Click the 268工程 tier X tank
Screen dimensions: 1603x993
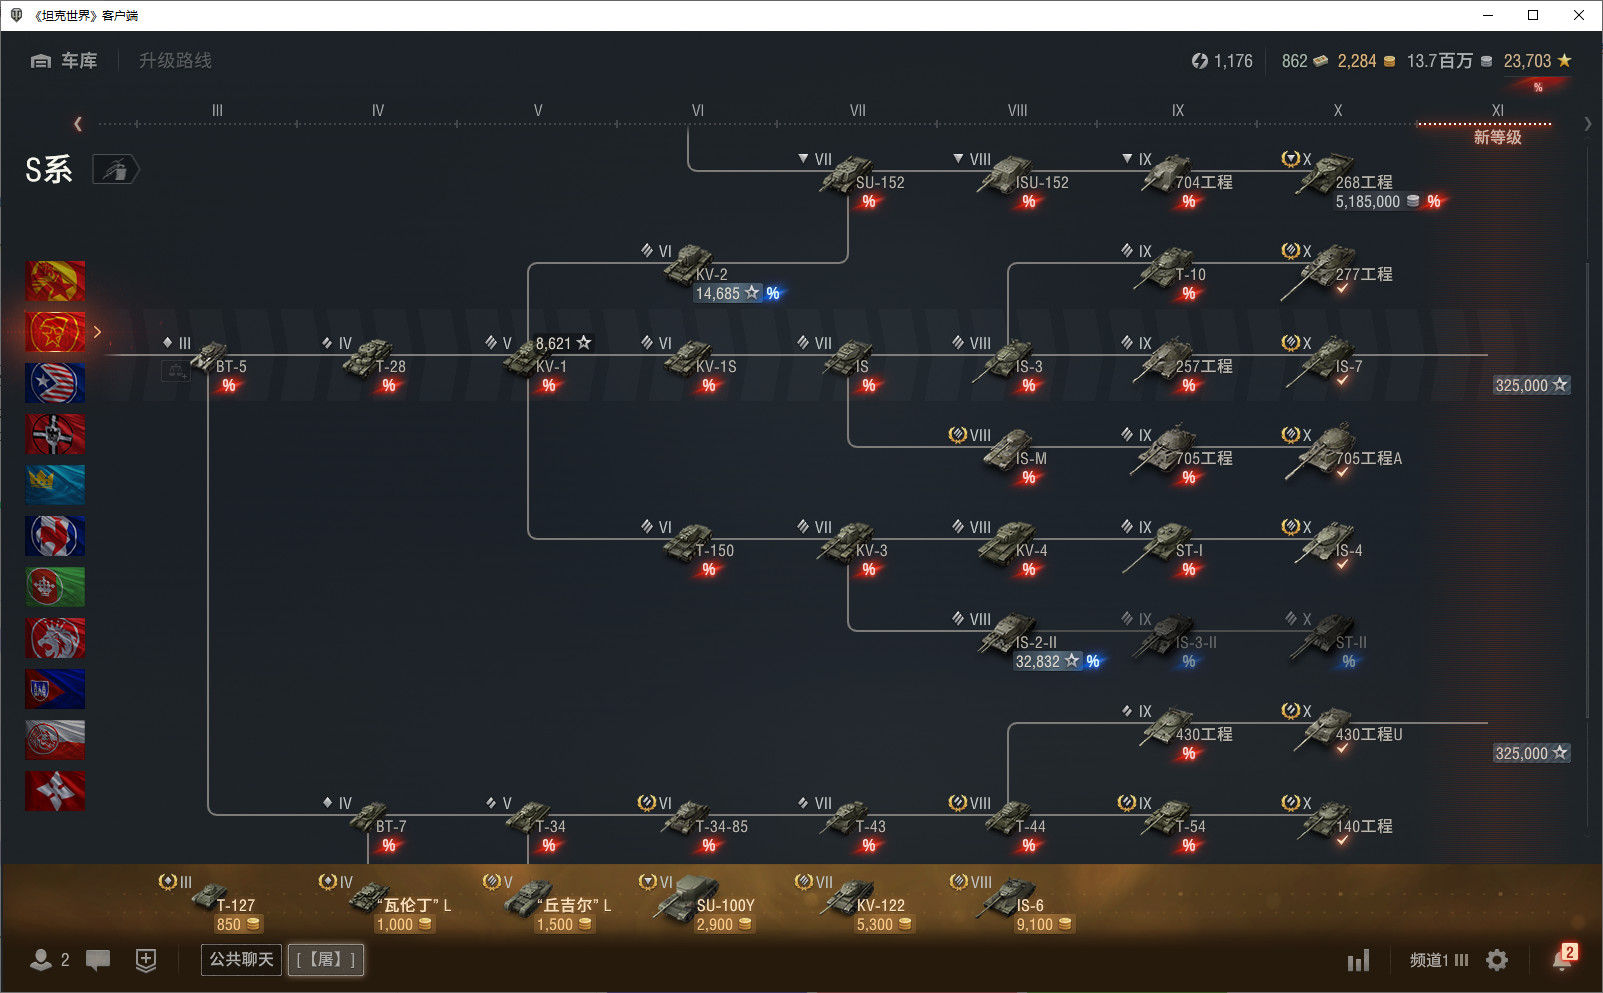click(1325, 176)
